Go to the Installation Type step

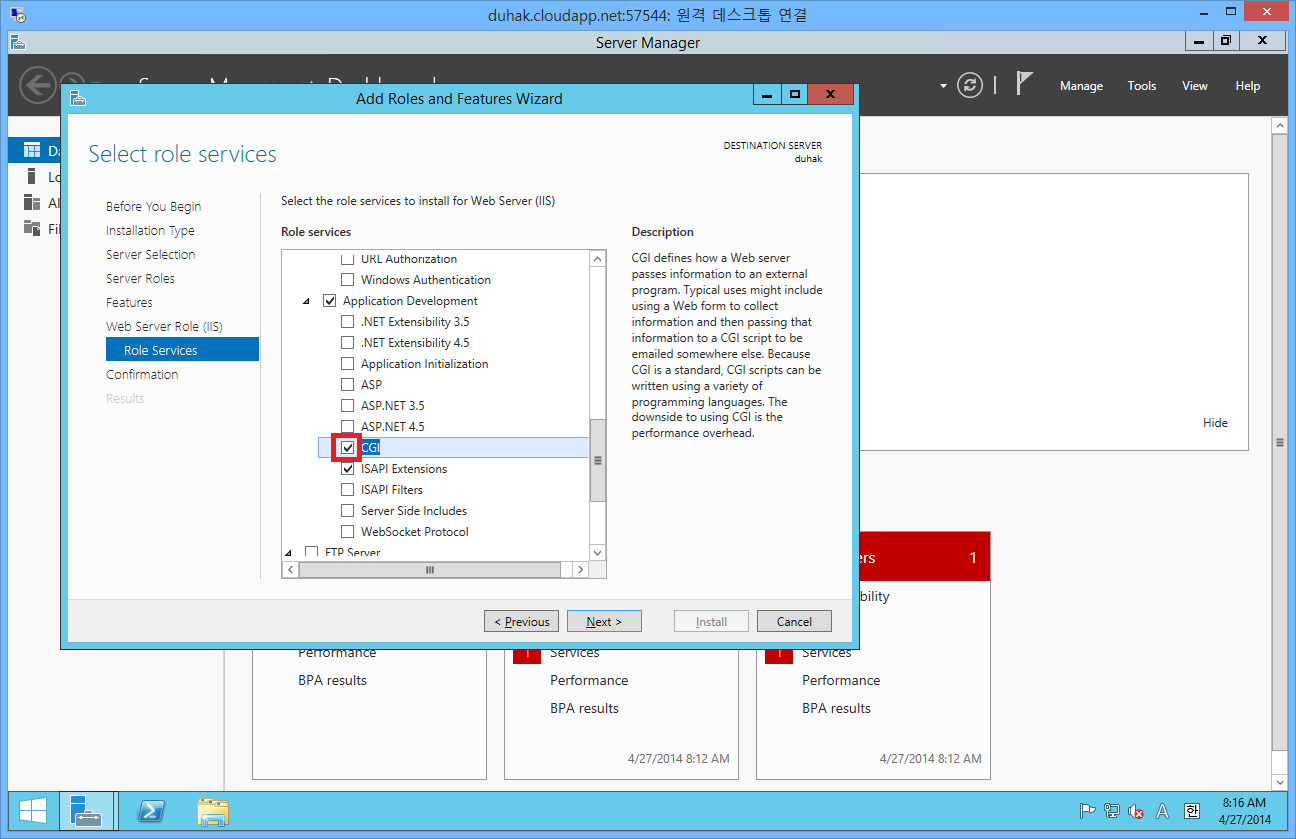[x=150, y=231]
